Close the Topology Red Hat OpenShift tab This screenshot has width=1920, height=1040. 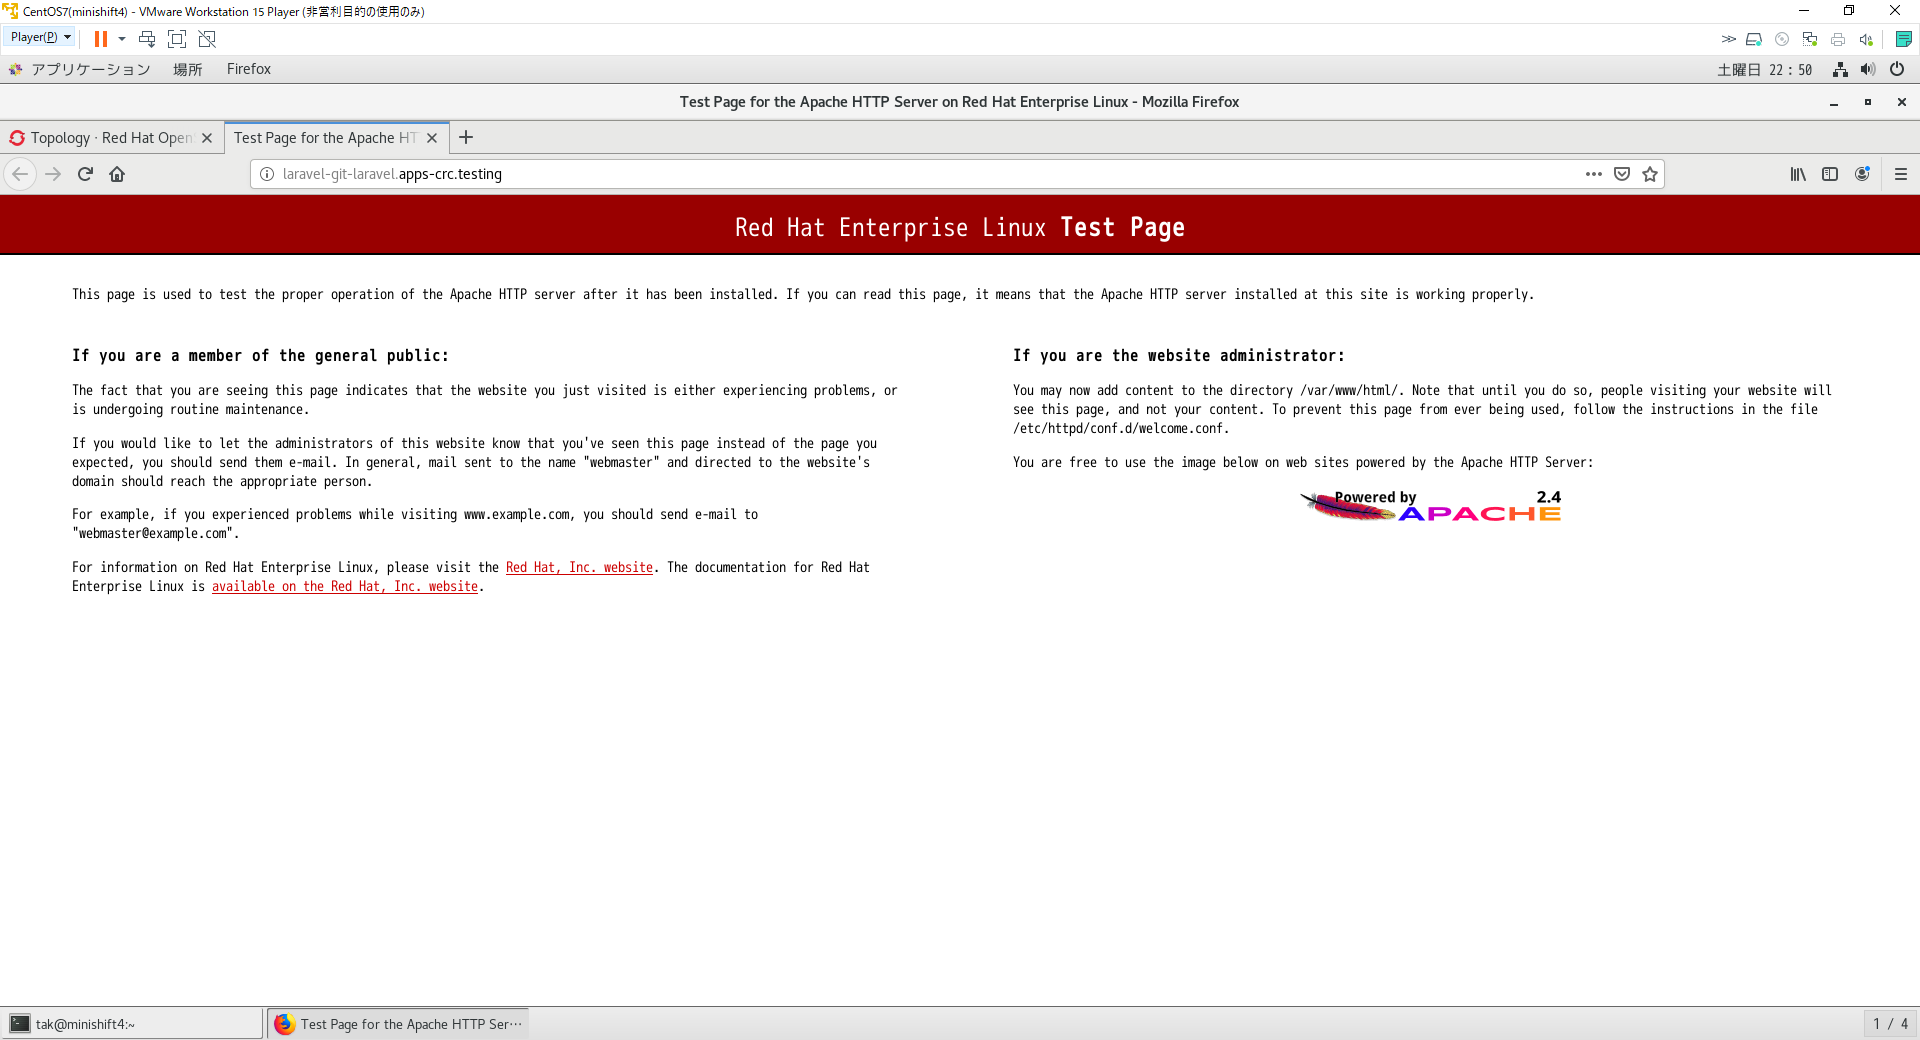pos(207,138)
